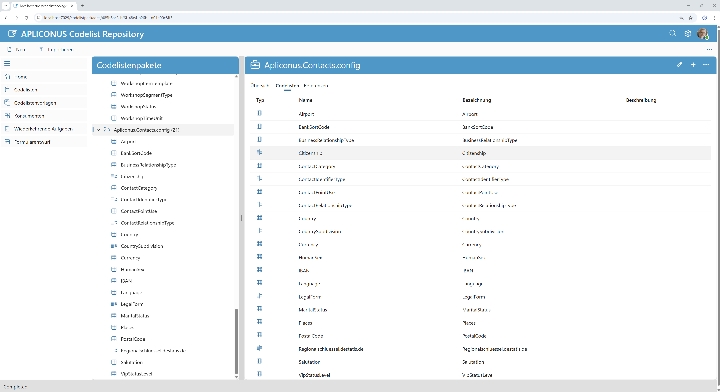Bookmark this page with the star
720x392 pixels.
[690, 17]
